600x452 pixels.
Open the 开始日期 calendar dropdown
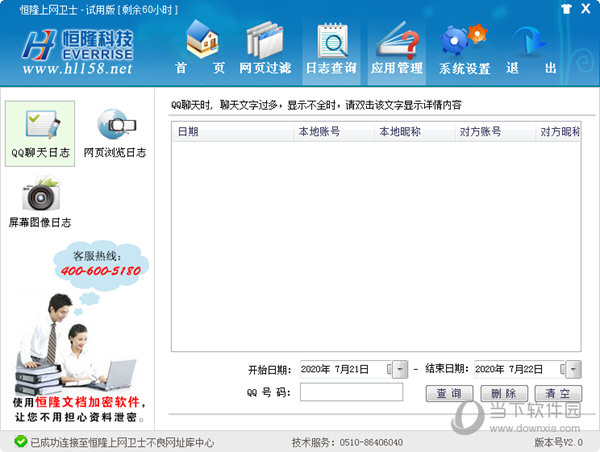click(x=400, y=369)
